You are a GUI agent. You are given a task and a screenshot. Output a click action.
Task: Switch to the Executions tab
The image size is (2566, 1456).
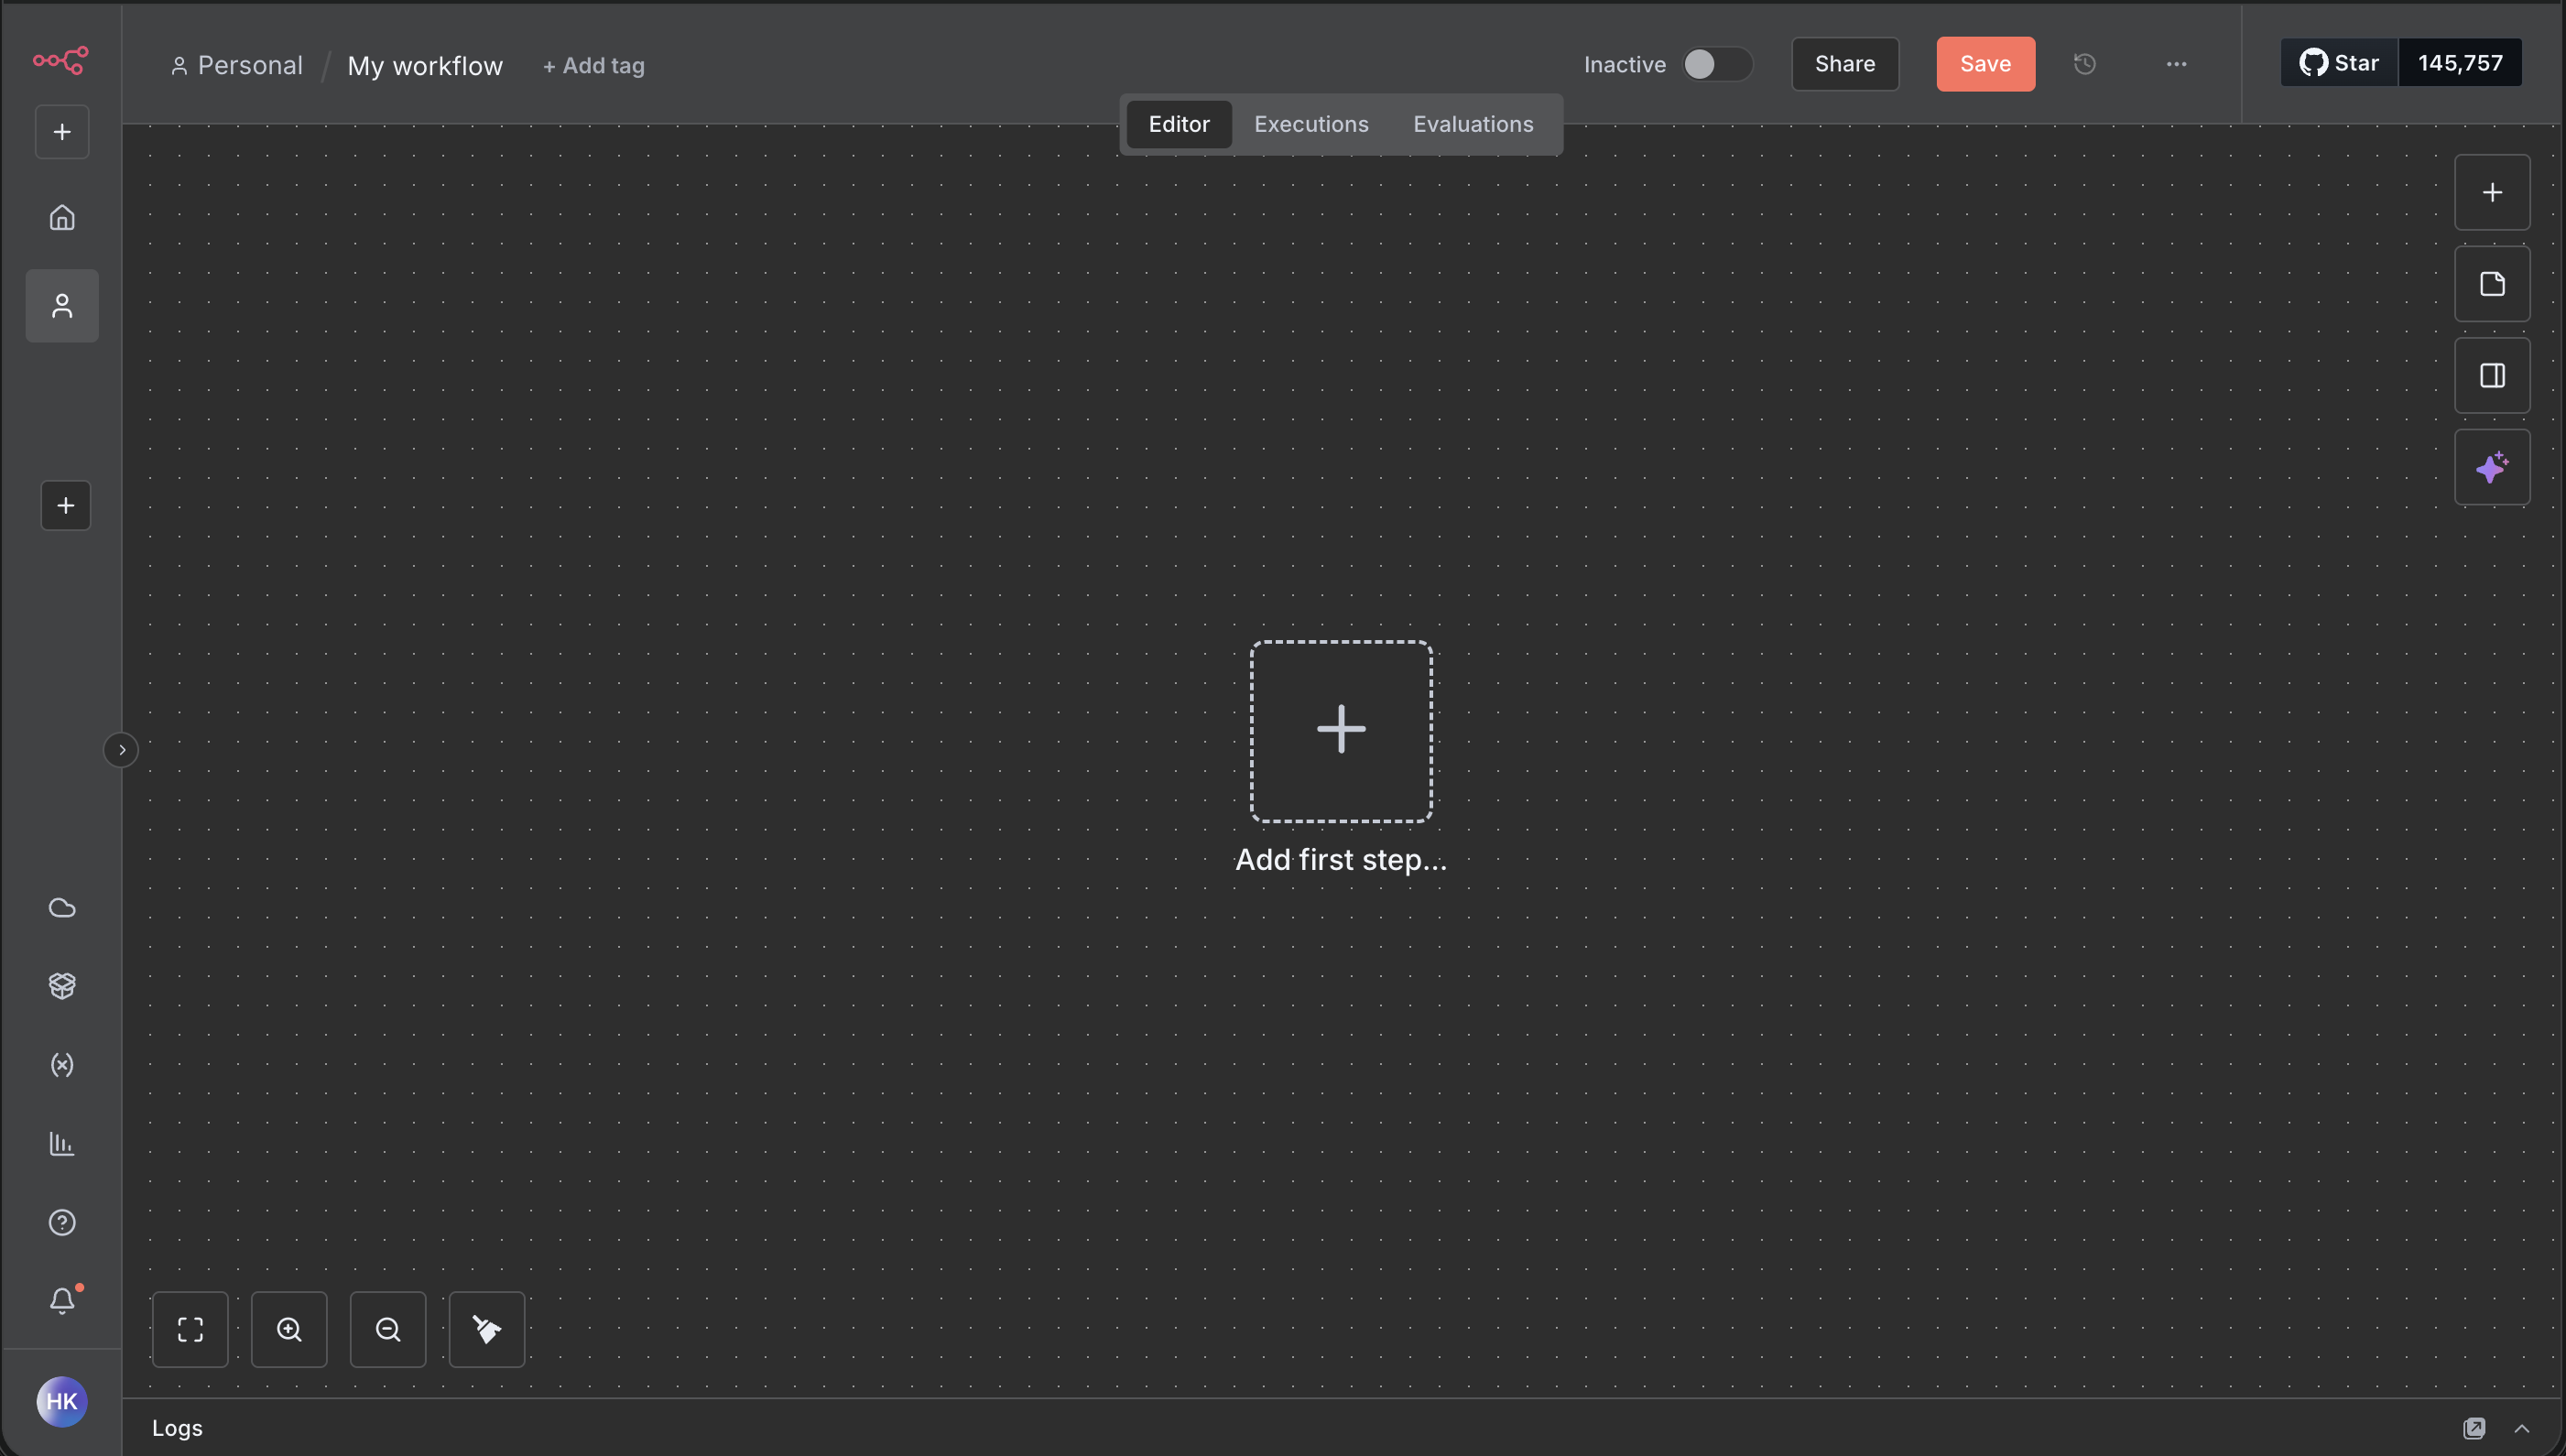1311,124
